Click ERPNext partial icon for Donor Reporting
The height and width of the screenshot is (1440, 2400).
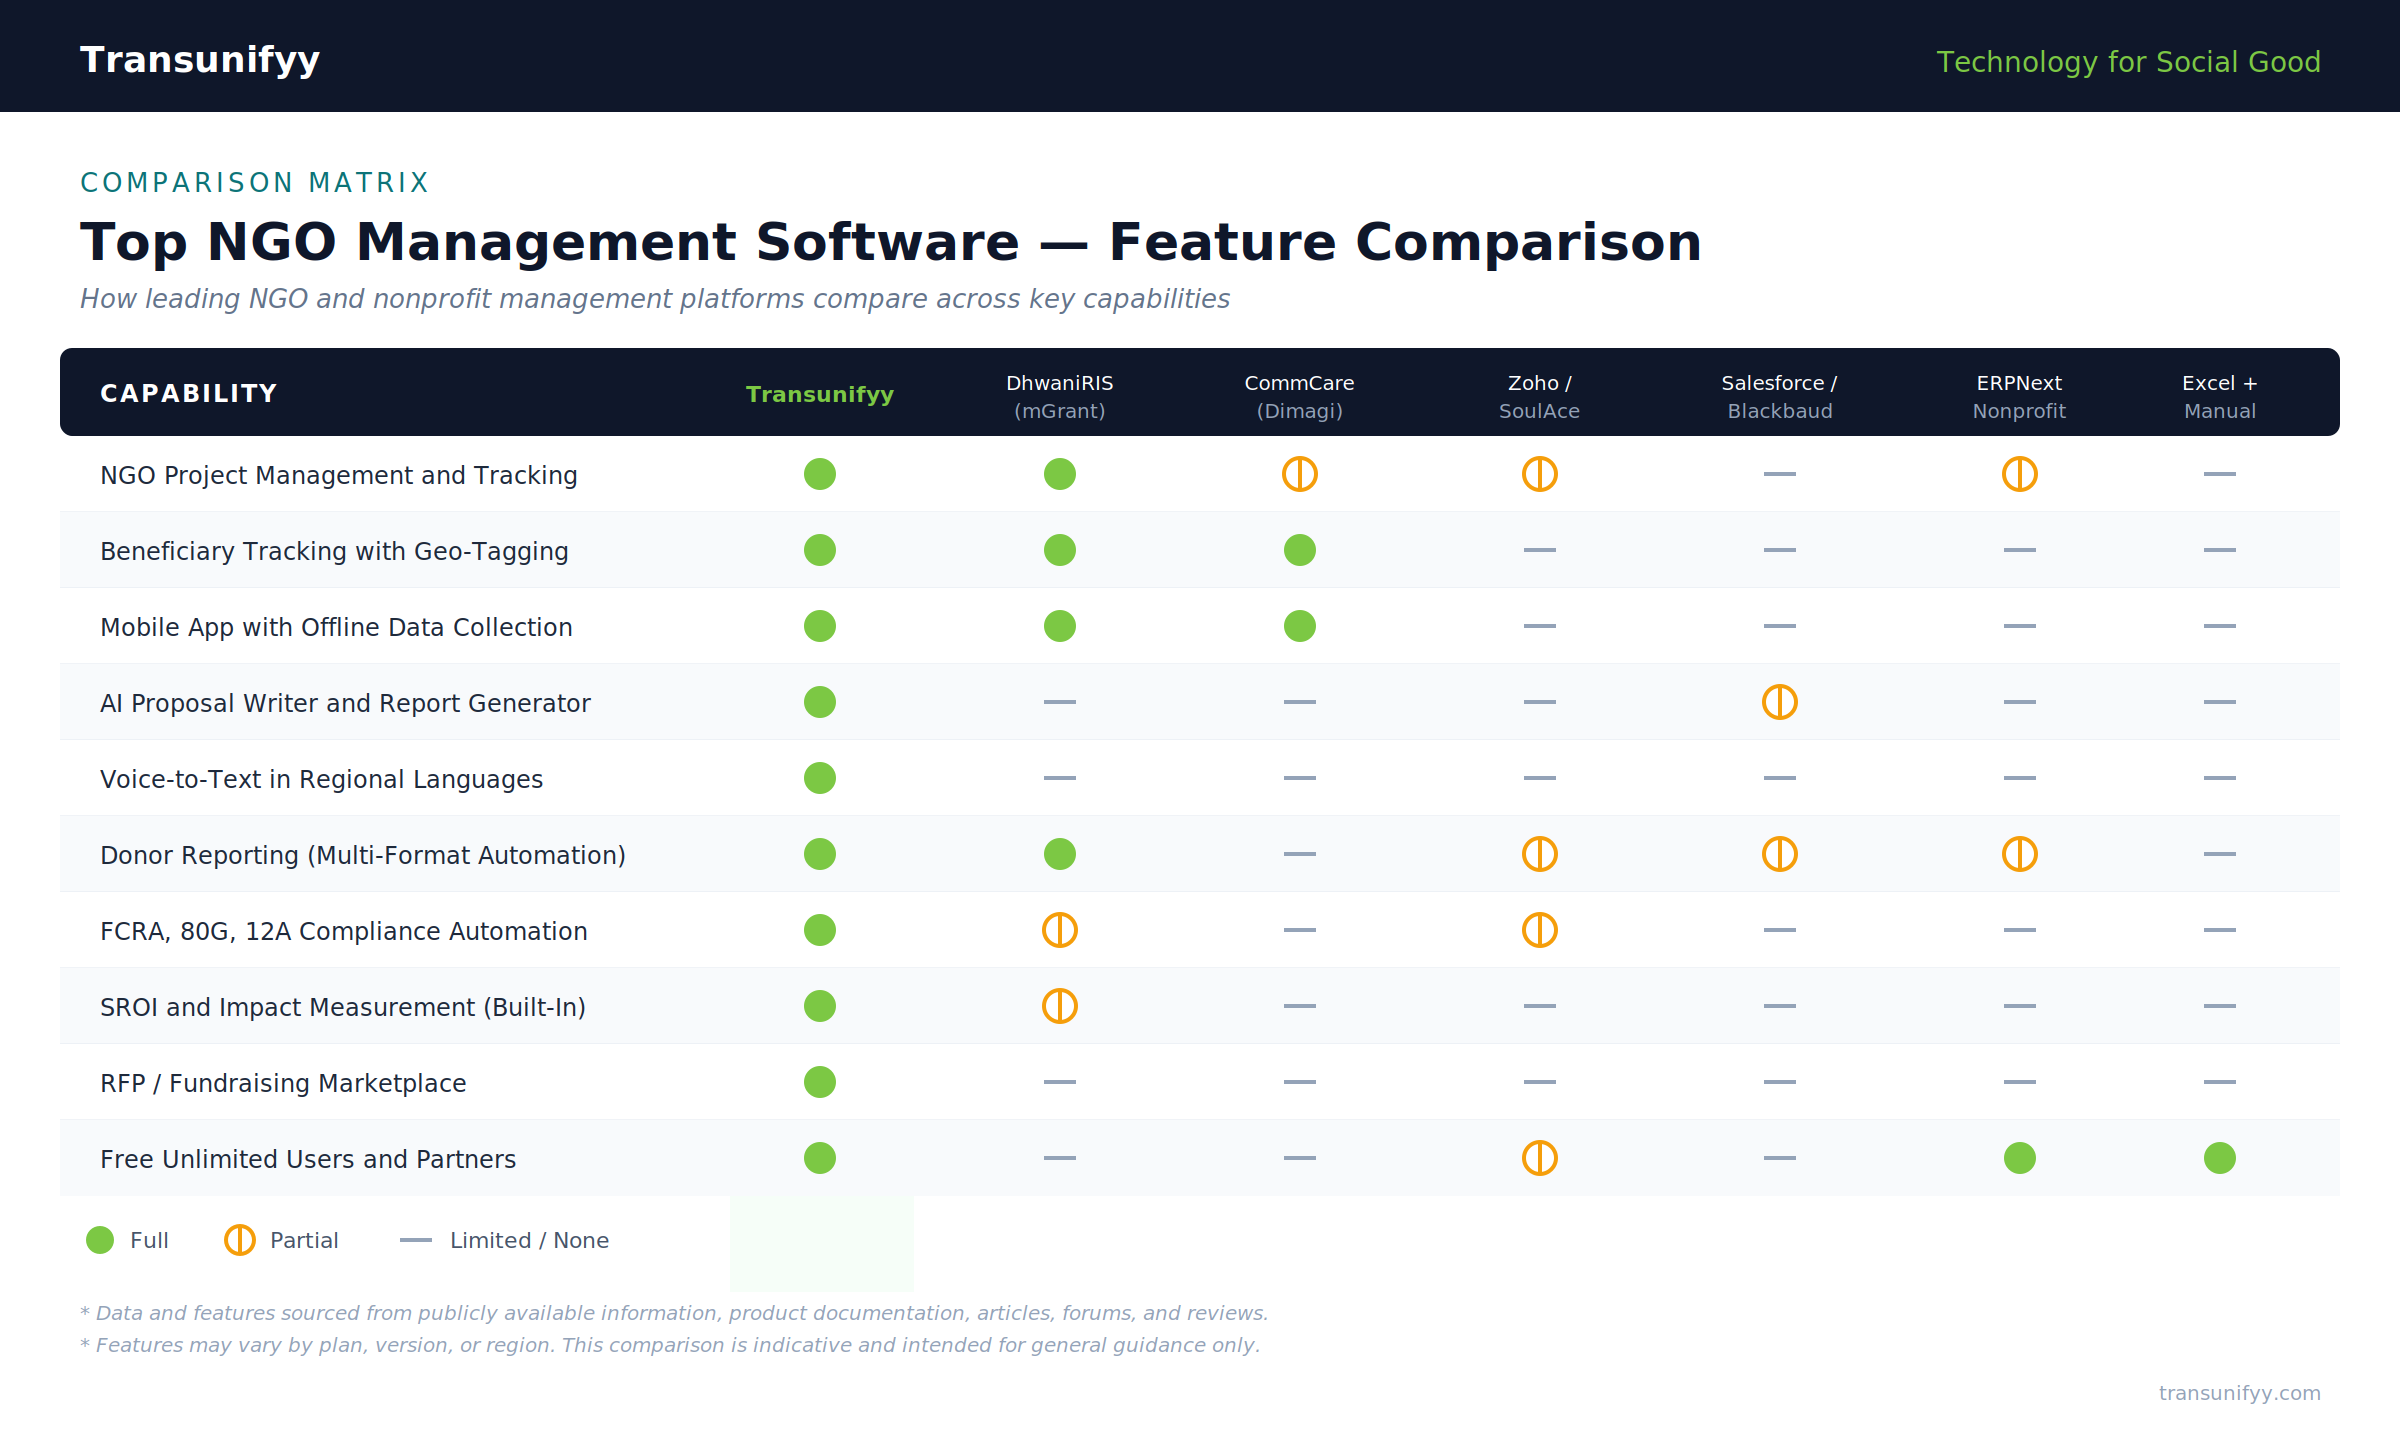(x=2020, y=854)
